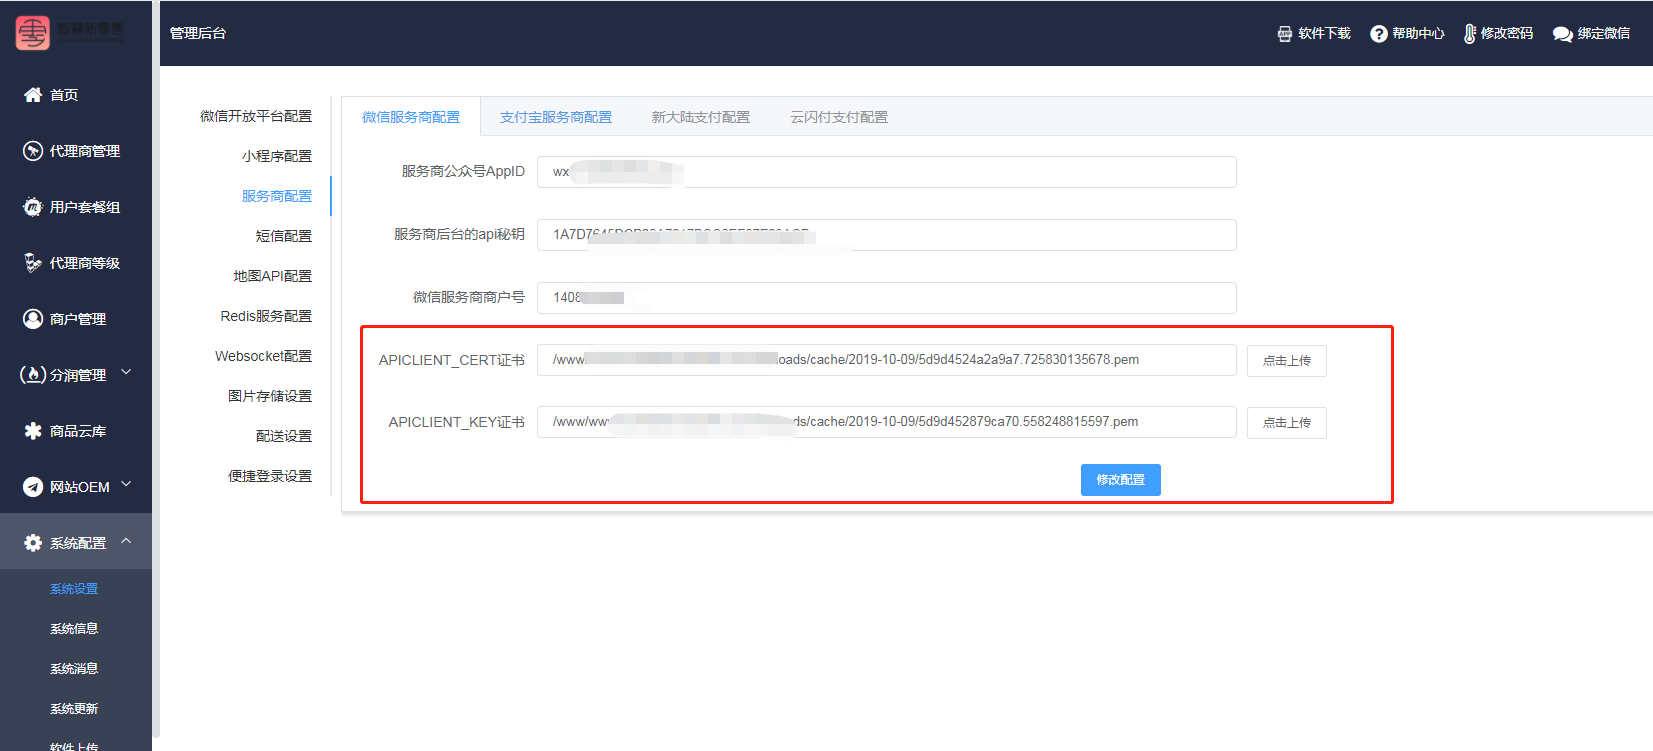Click the 服务商公众号AppID input field
Image resolution: width=1653 pixels, height=751 pixels.
pyautogui.click(x=887, y=172)
